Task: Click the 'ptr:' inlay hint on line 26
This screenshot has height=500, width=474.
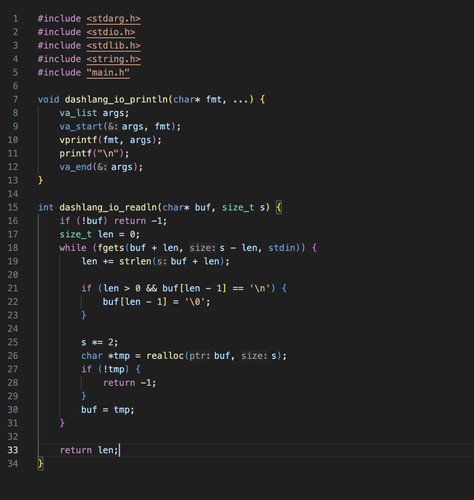Action: (x=200, y=356)
